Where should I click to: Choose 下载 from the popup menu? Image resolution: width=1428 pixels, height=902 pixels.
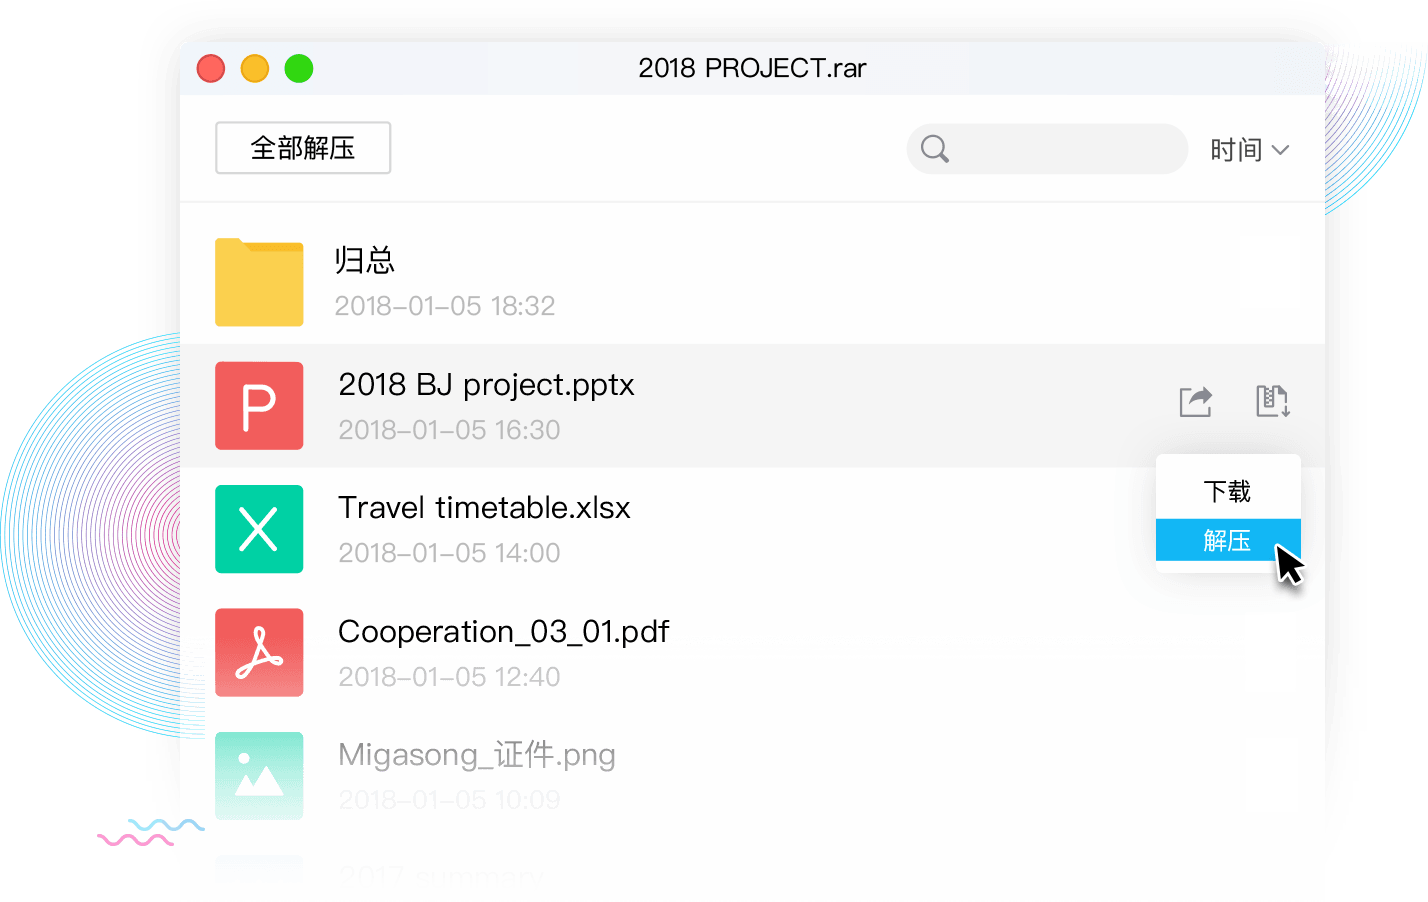click(1227, 492)
